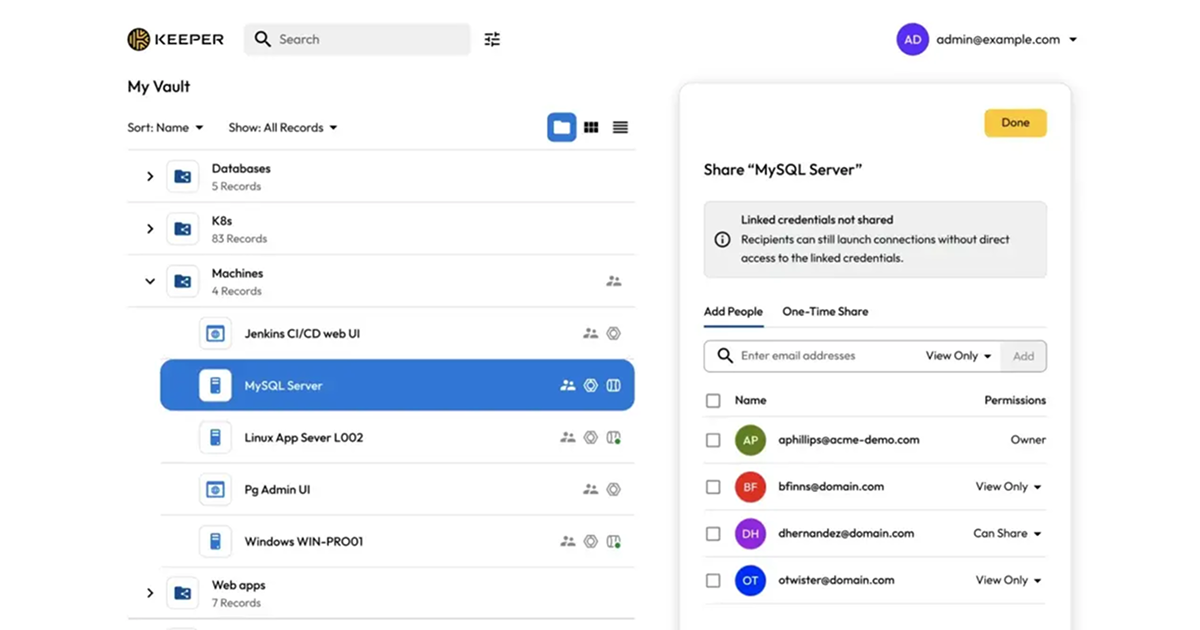The image size is (1200, 630).
Task: Collapse the Machines folder
Action: [x=150, y=281]
